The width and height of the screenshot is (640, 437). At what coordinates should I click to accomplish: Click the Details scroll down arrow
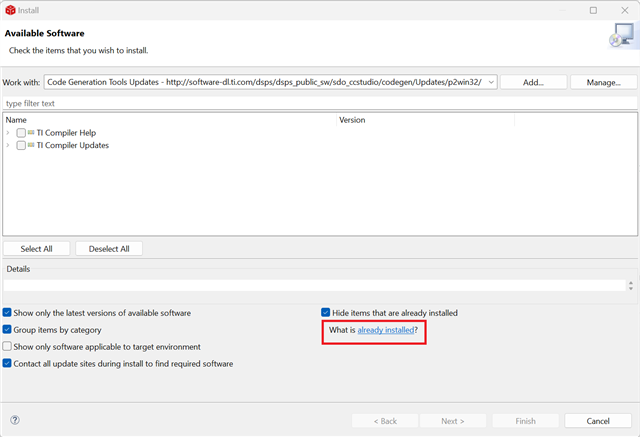coord(631,288)
